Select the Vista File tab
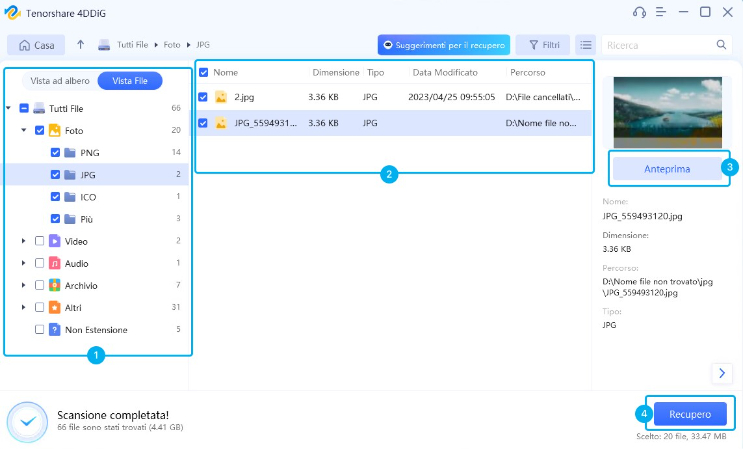The width and height of the screenshot is (743, 449). pos(129,80)
